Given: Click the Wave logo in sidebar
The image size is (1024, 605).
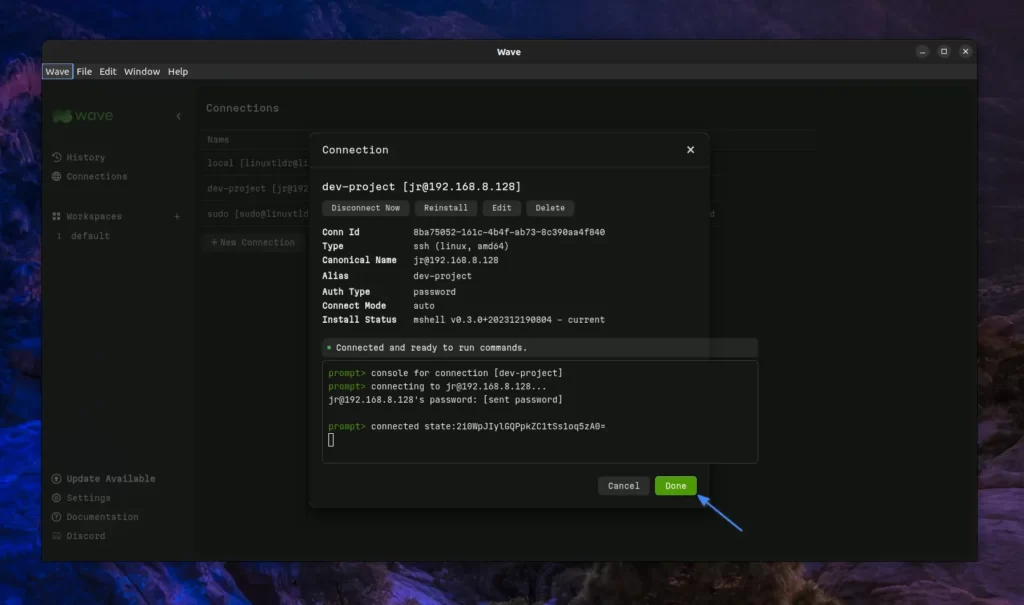Looking at the screenshot, I should click(83, 116).
